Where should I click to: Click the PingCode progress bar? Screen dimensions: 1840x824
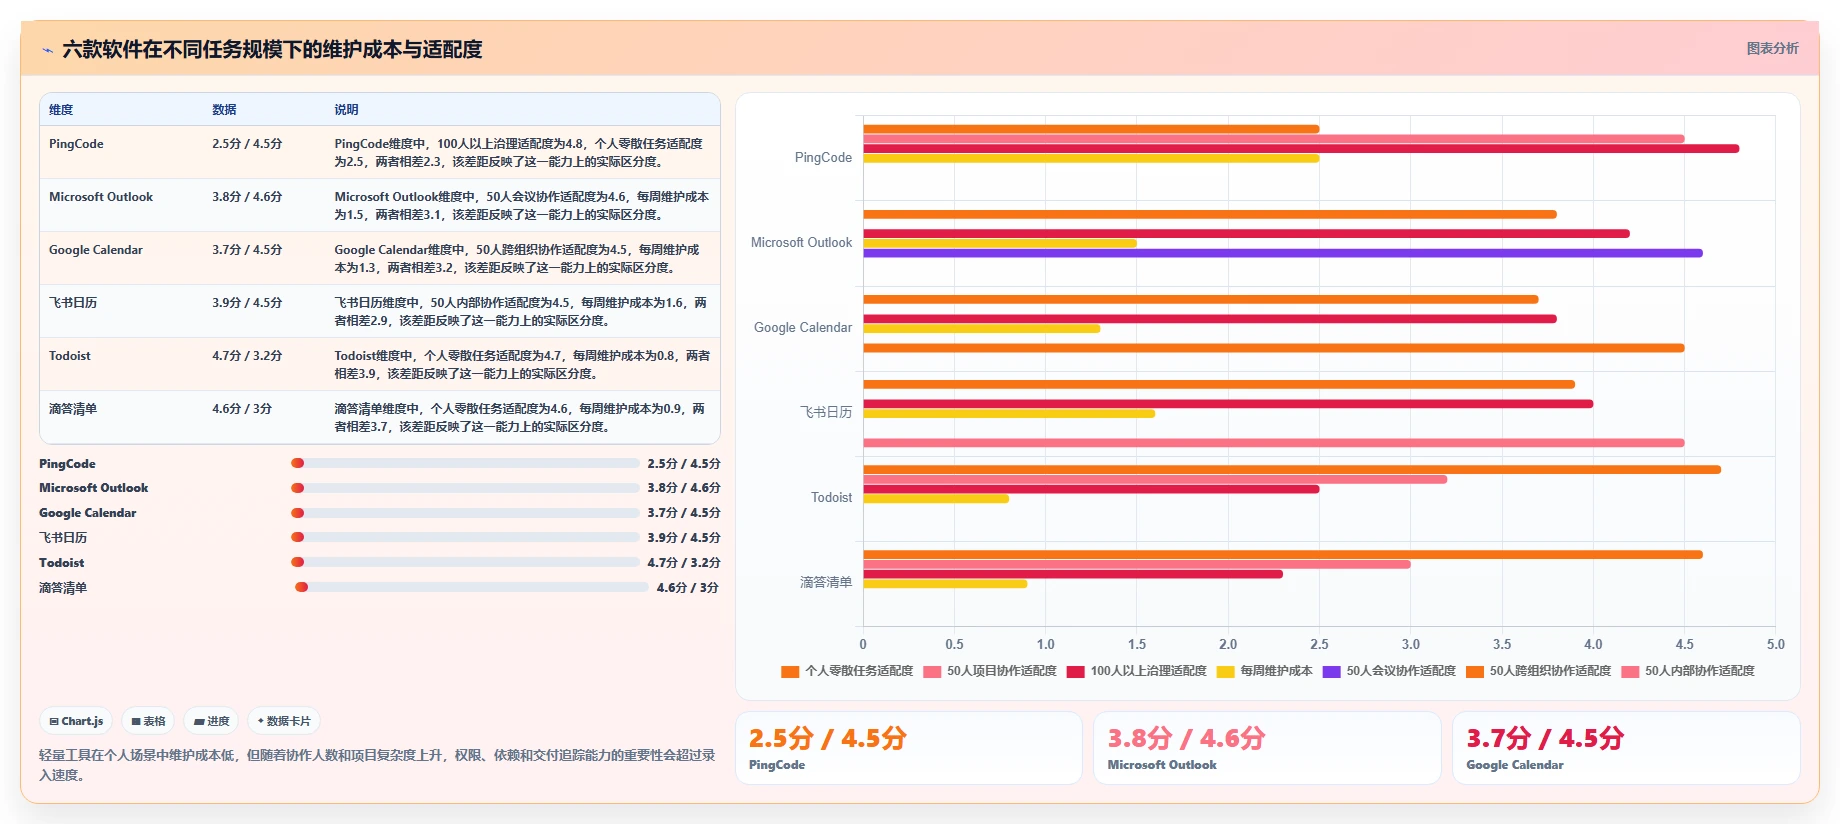pos(465,463)
